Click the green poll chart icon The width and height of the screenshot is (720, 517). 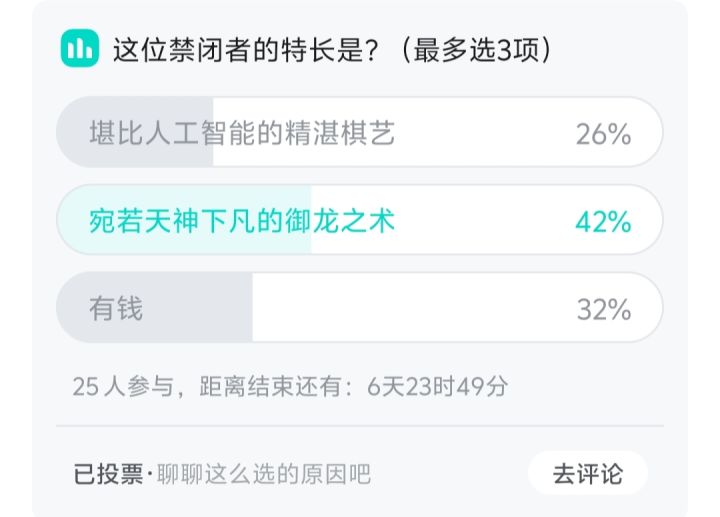point(80,48)
